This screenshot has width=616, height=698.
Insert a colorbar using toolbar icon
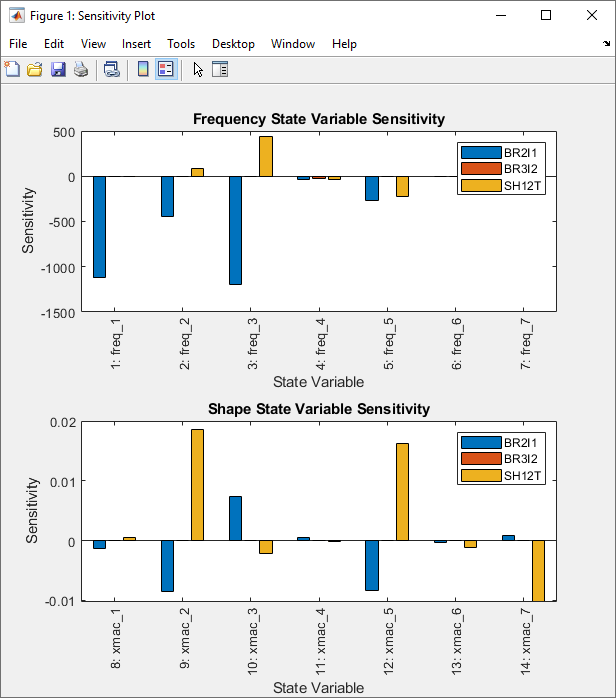click(143, 69)
